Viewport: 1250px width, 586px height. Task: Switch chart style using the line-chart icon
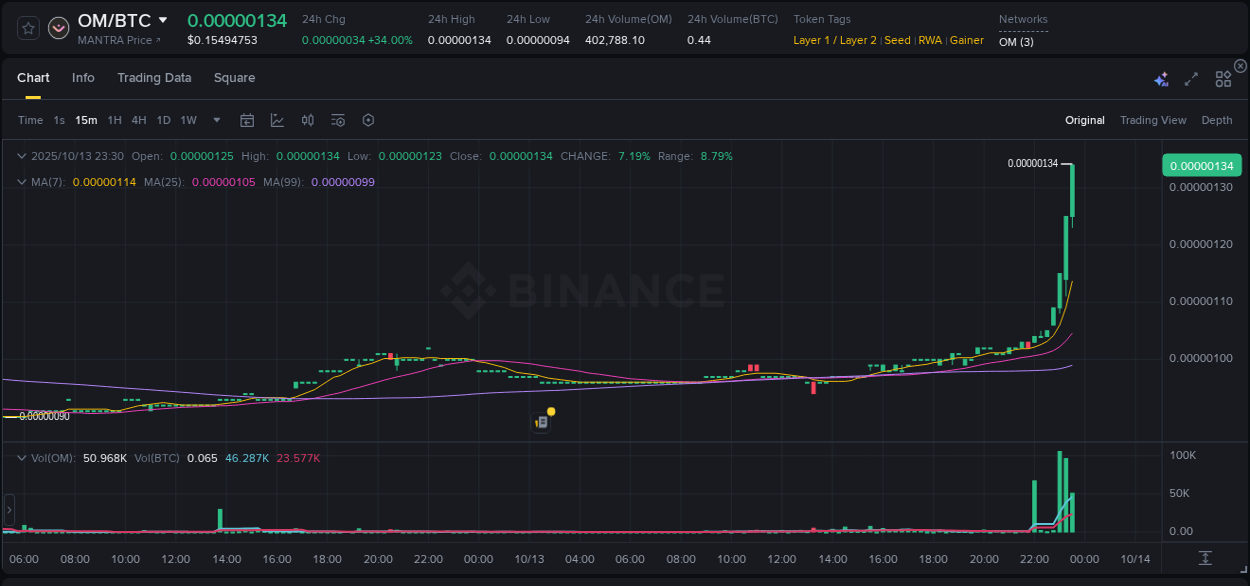[276, 120]
